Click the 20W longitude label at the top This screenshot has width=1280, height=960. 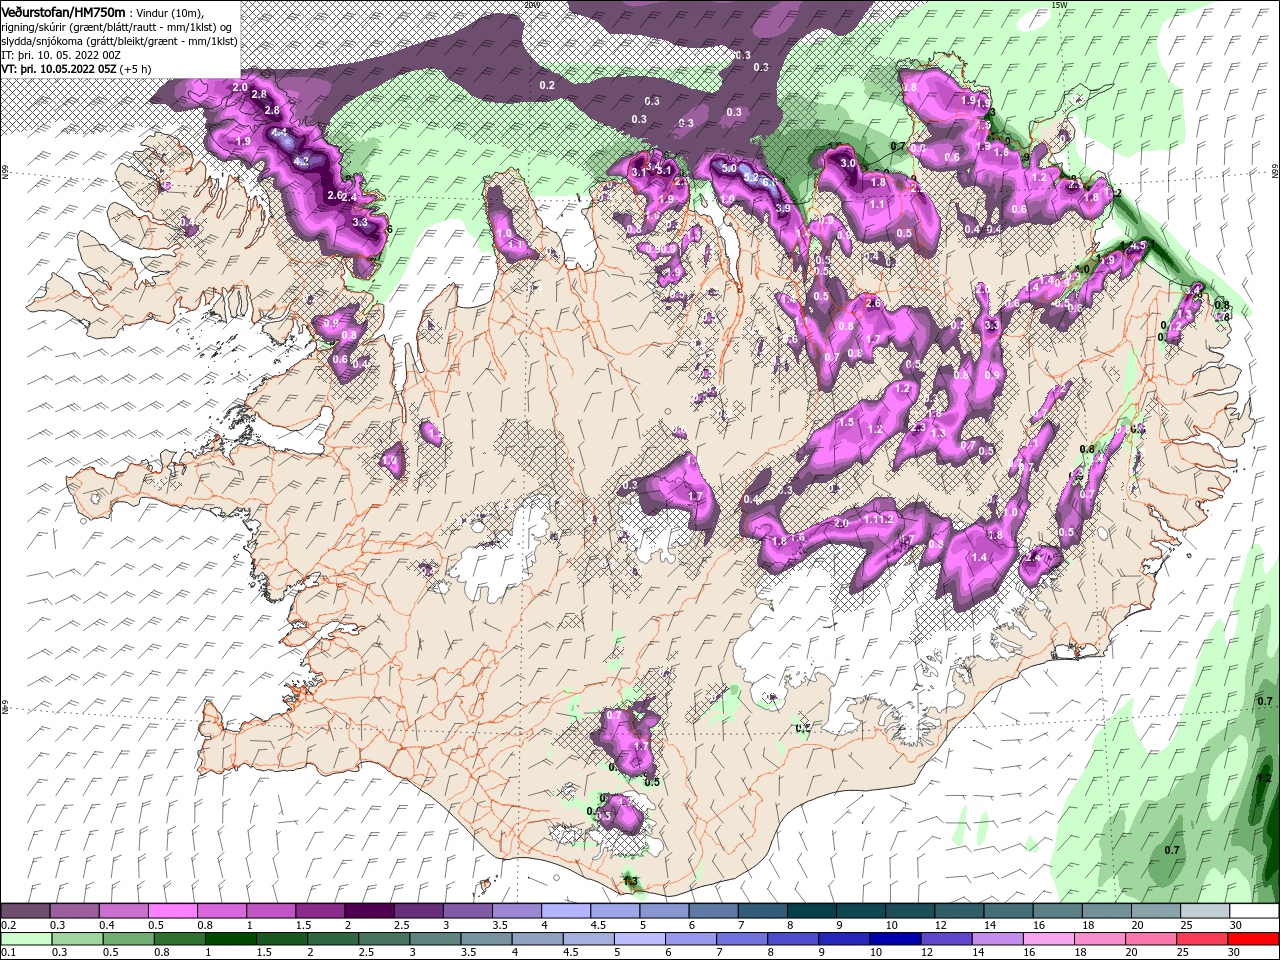click(x=531, y=5)
